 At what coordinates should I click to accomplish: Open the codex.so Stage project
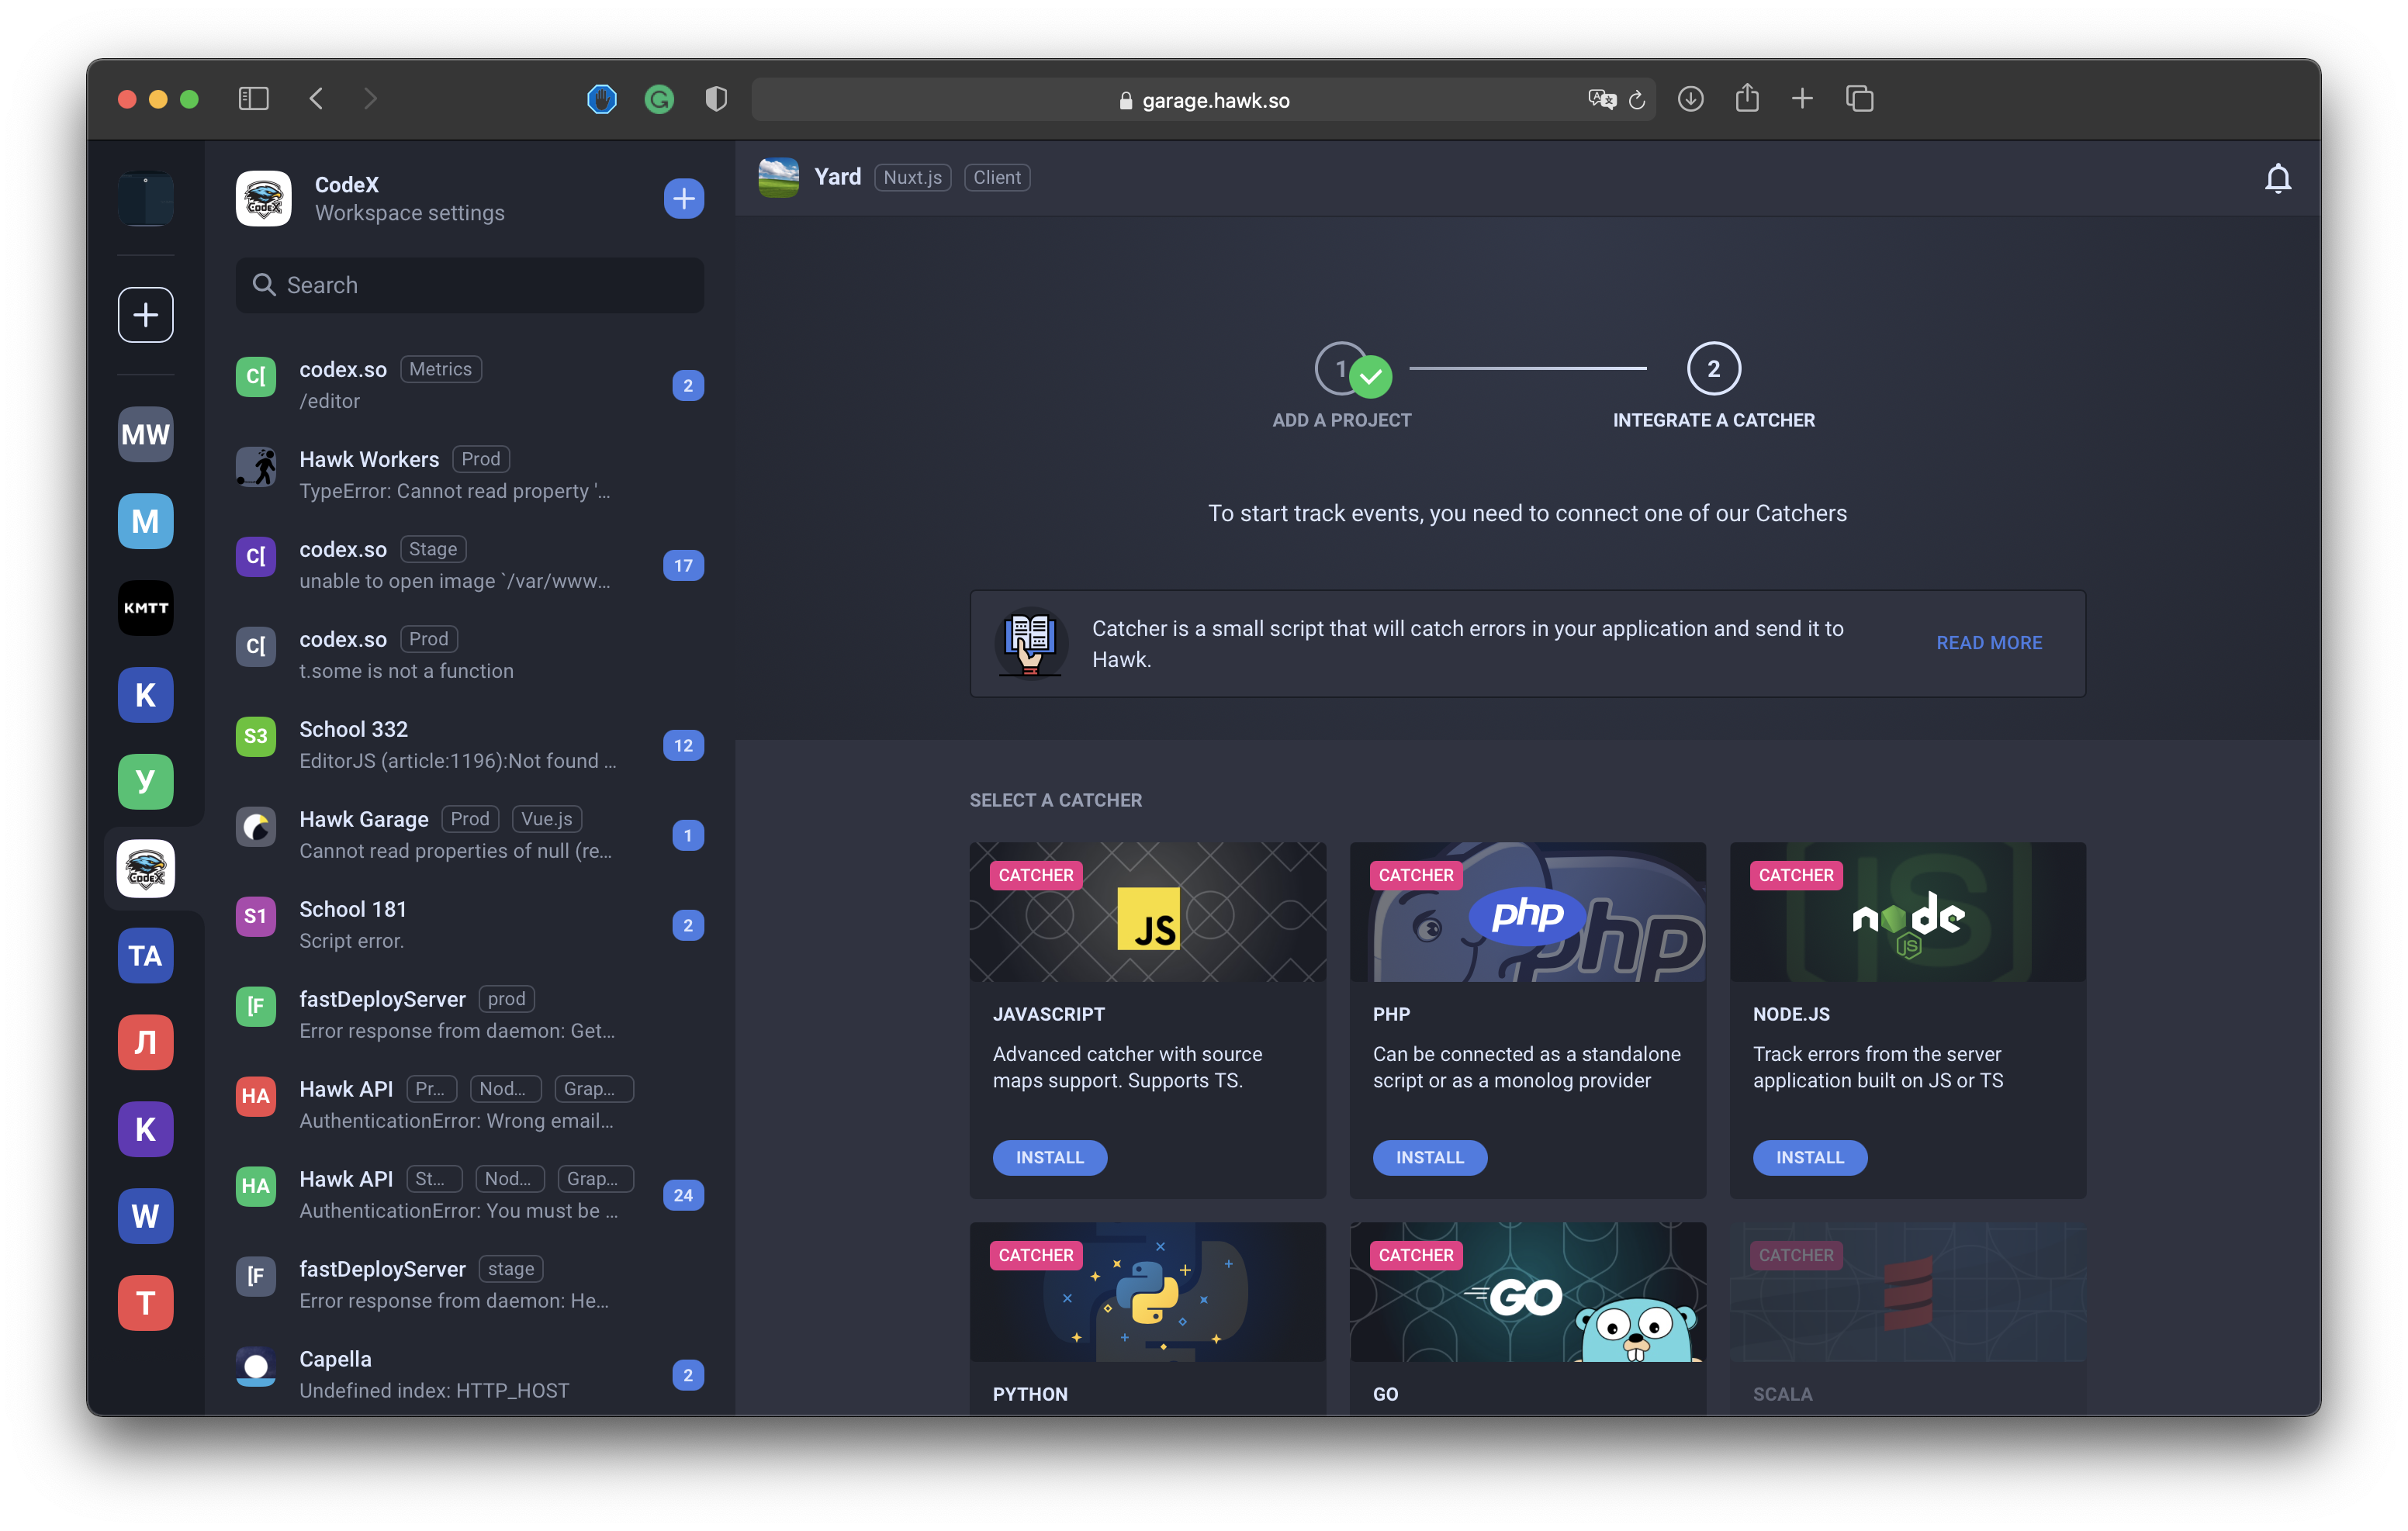(x=469, y=564)
